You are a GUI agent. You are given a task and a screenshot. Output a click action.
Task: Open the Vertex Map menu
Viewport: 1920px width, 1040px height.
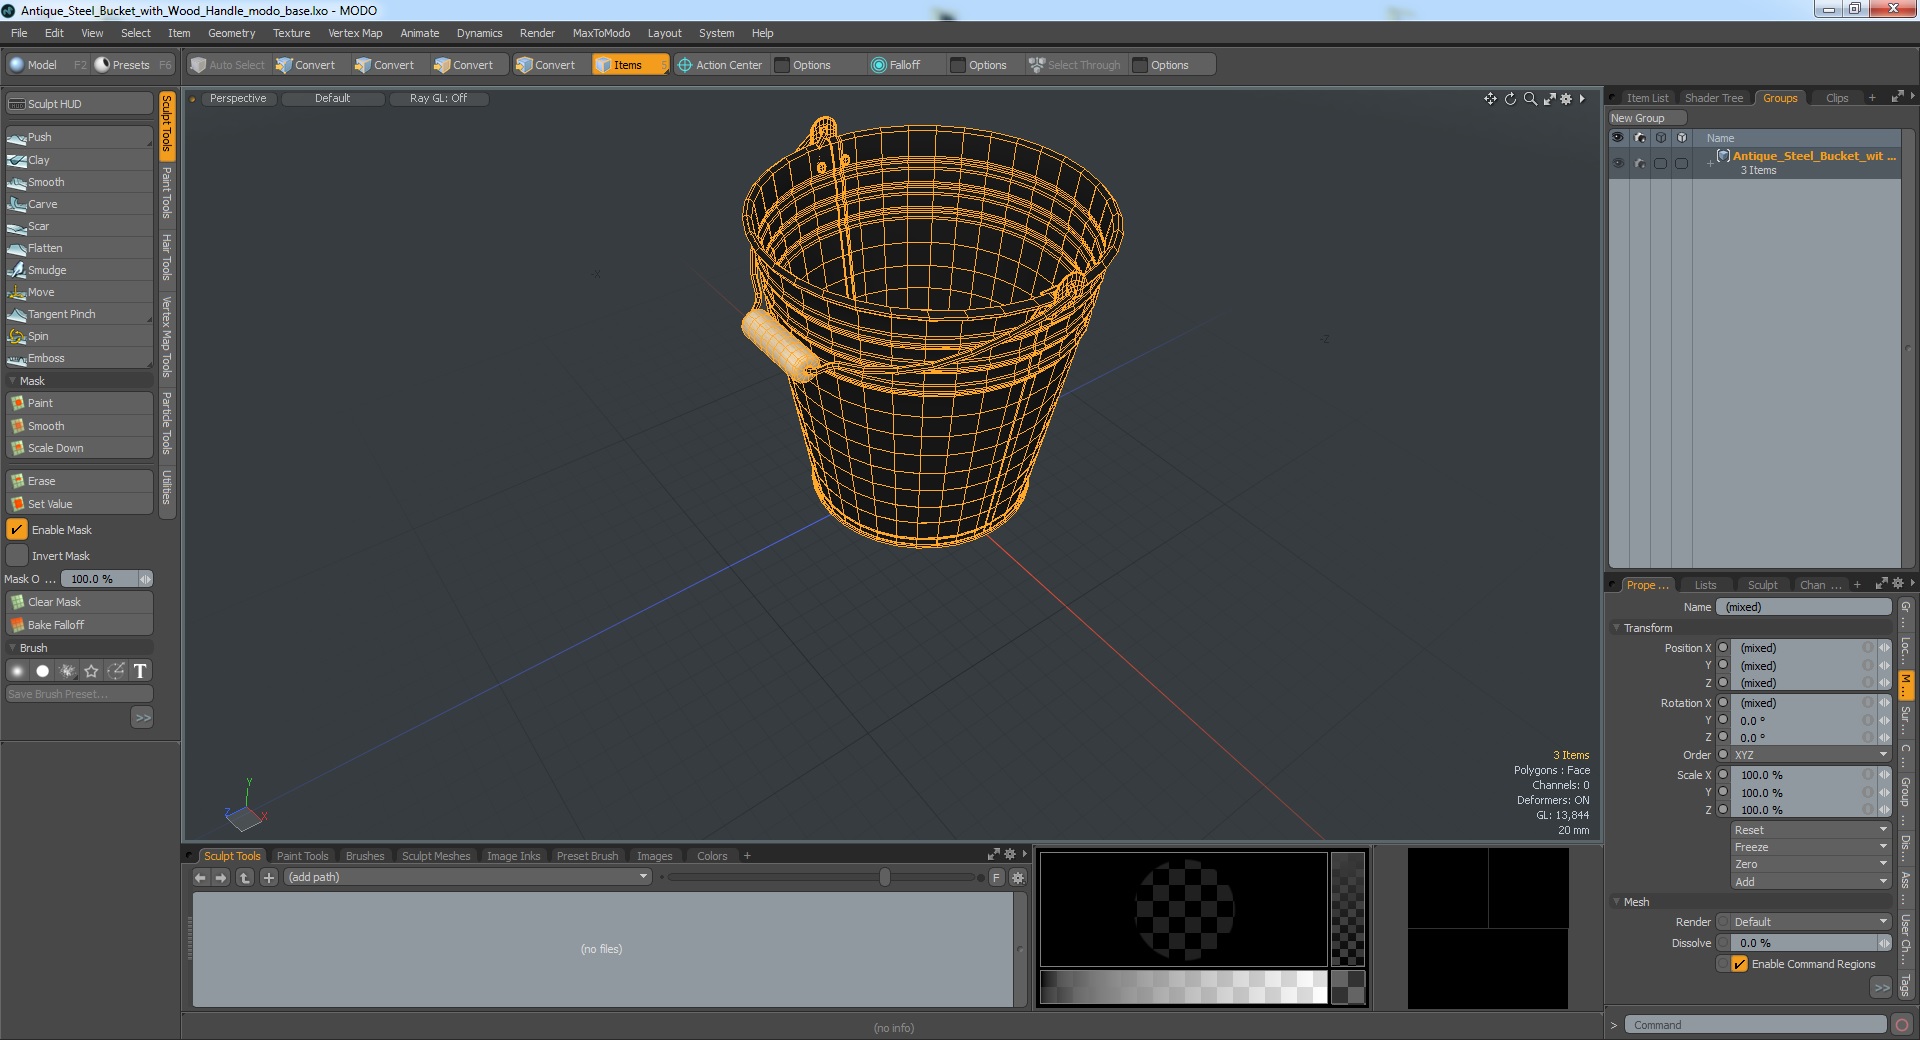(x=355, y=33)
